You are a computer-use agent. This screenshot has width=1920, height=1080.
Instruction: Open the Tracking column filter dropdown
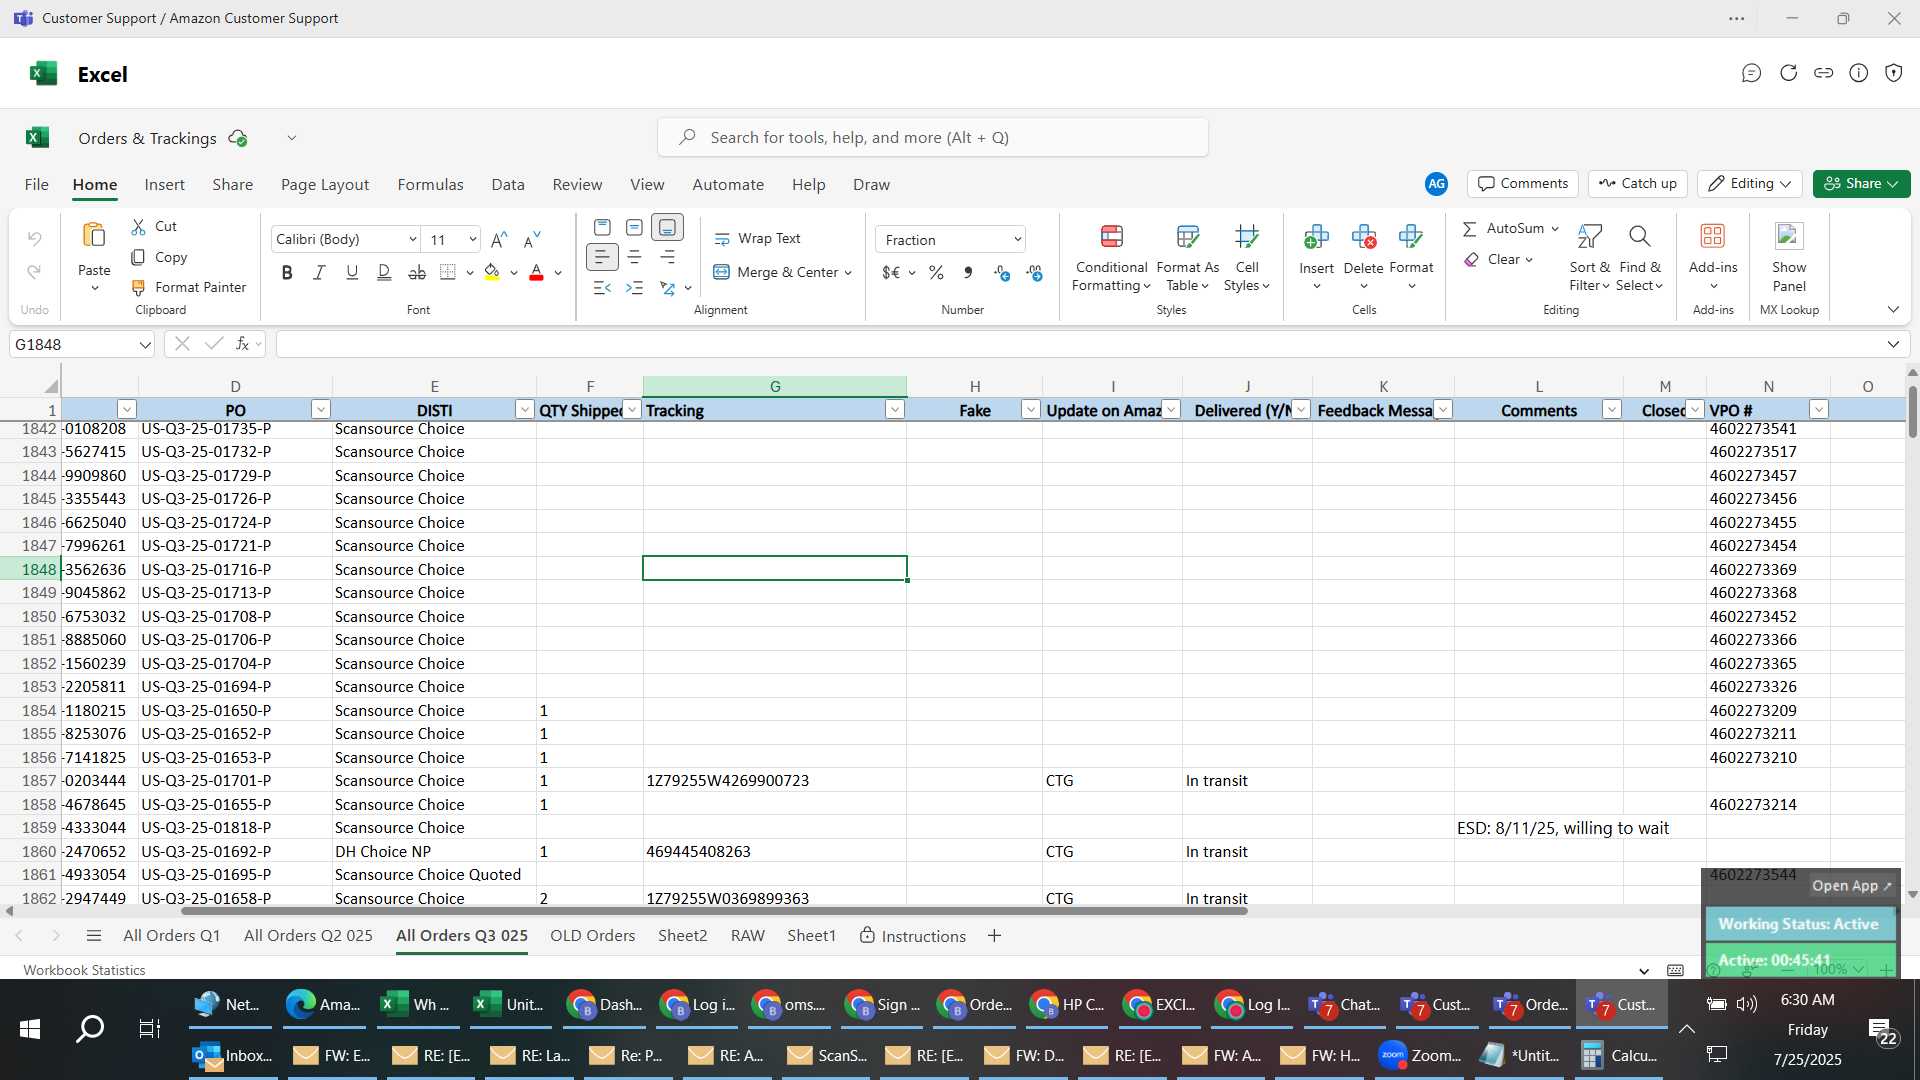point(895,410)
